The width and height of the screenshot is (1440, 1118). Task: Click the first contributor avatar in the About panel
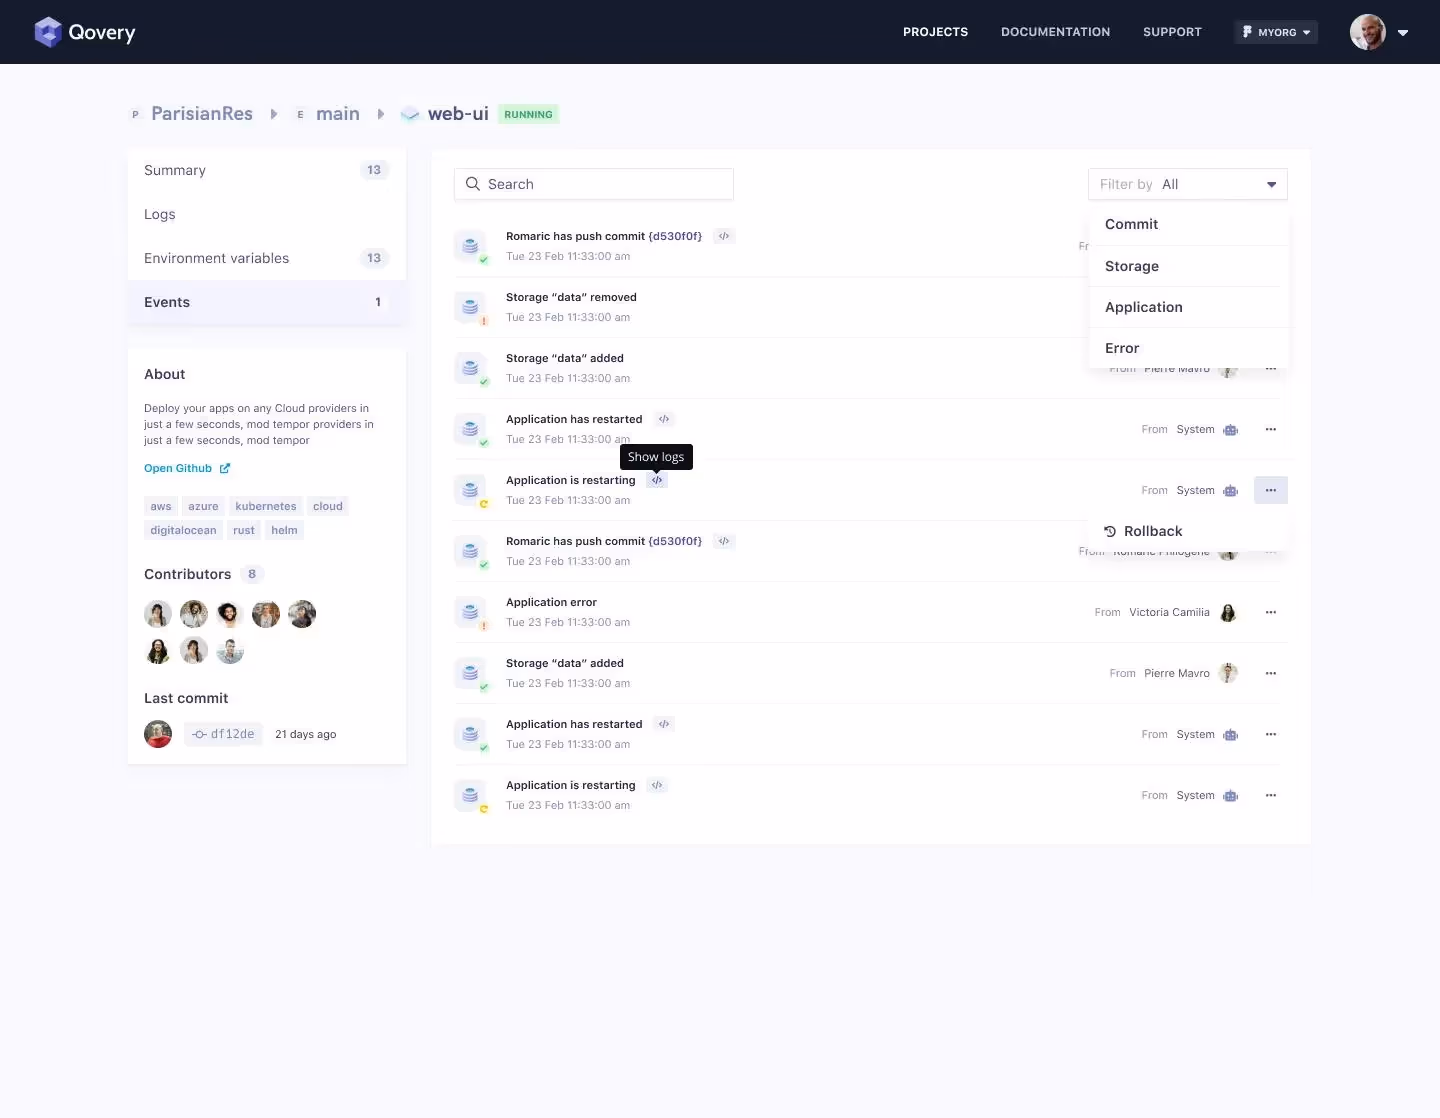coord(157,614)
